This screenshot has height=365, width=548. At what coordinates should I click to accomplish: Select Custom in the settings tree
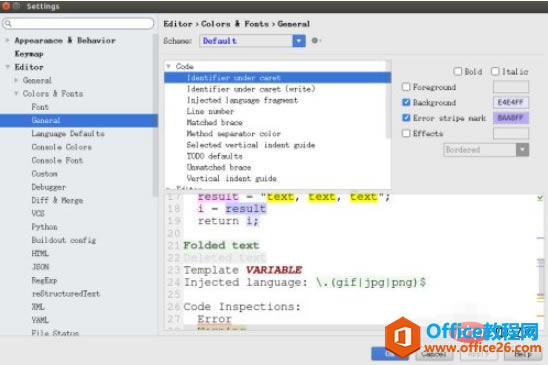(45, 173)
